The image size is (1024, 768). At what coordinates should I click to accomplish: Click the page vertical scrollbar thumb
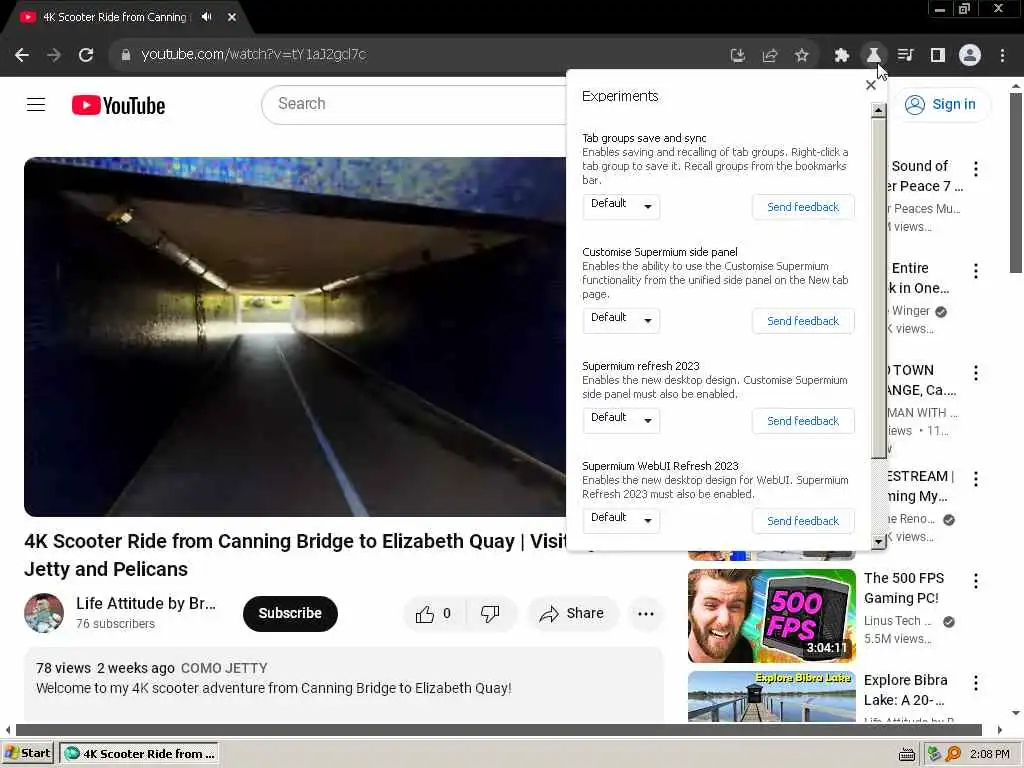[1016, 183]
